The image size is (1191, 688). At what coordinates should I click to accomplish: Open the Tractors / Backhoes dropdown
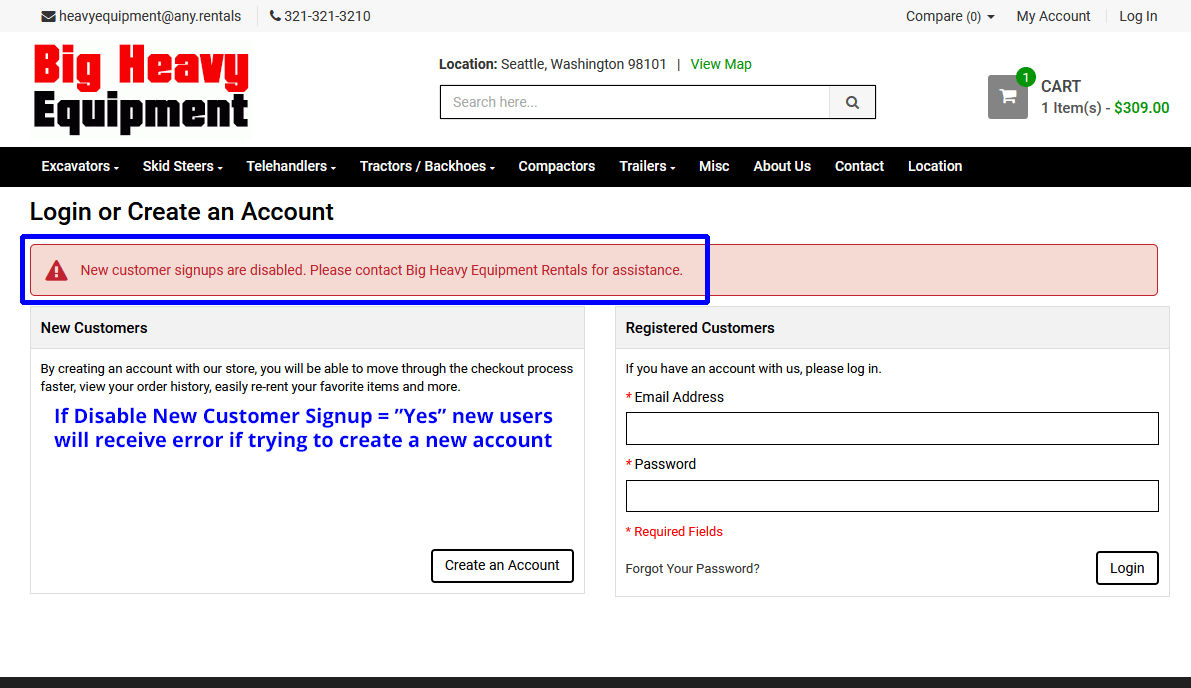click(x=427, y=166)
